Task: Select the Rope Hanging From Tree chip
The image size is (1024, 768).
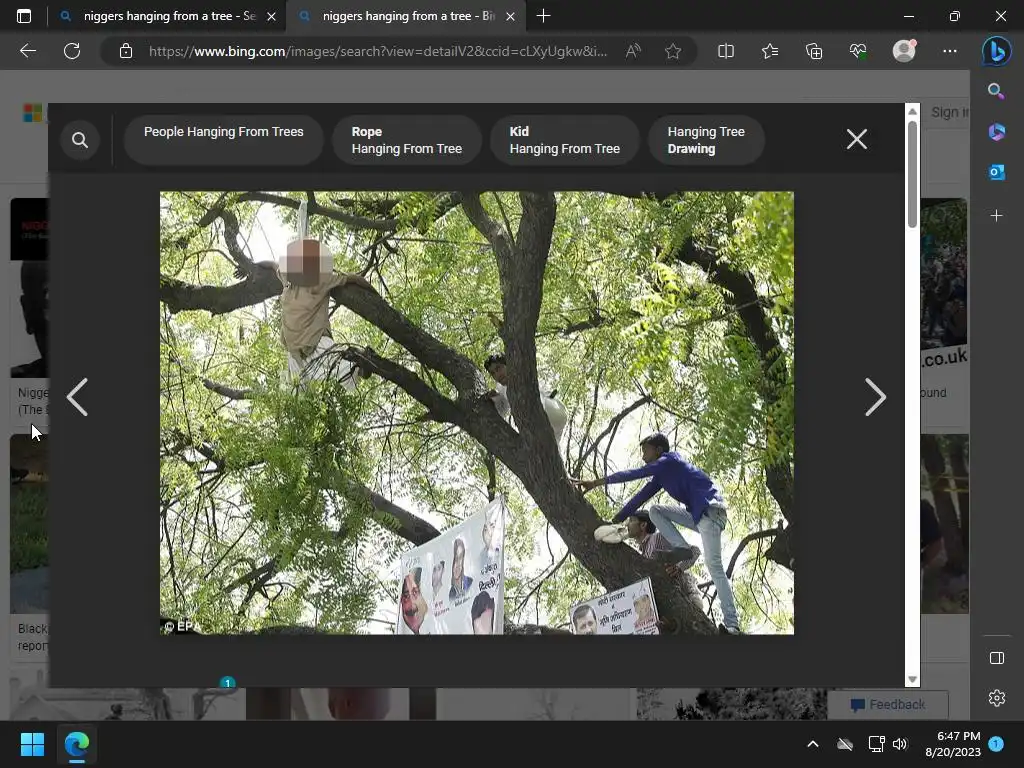Action: 407,140
